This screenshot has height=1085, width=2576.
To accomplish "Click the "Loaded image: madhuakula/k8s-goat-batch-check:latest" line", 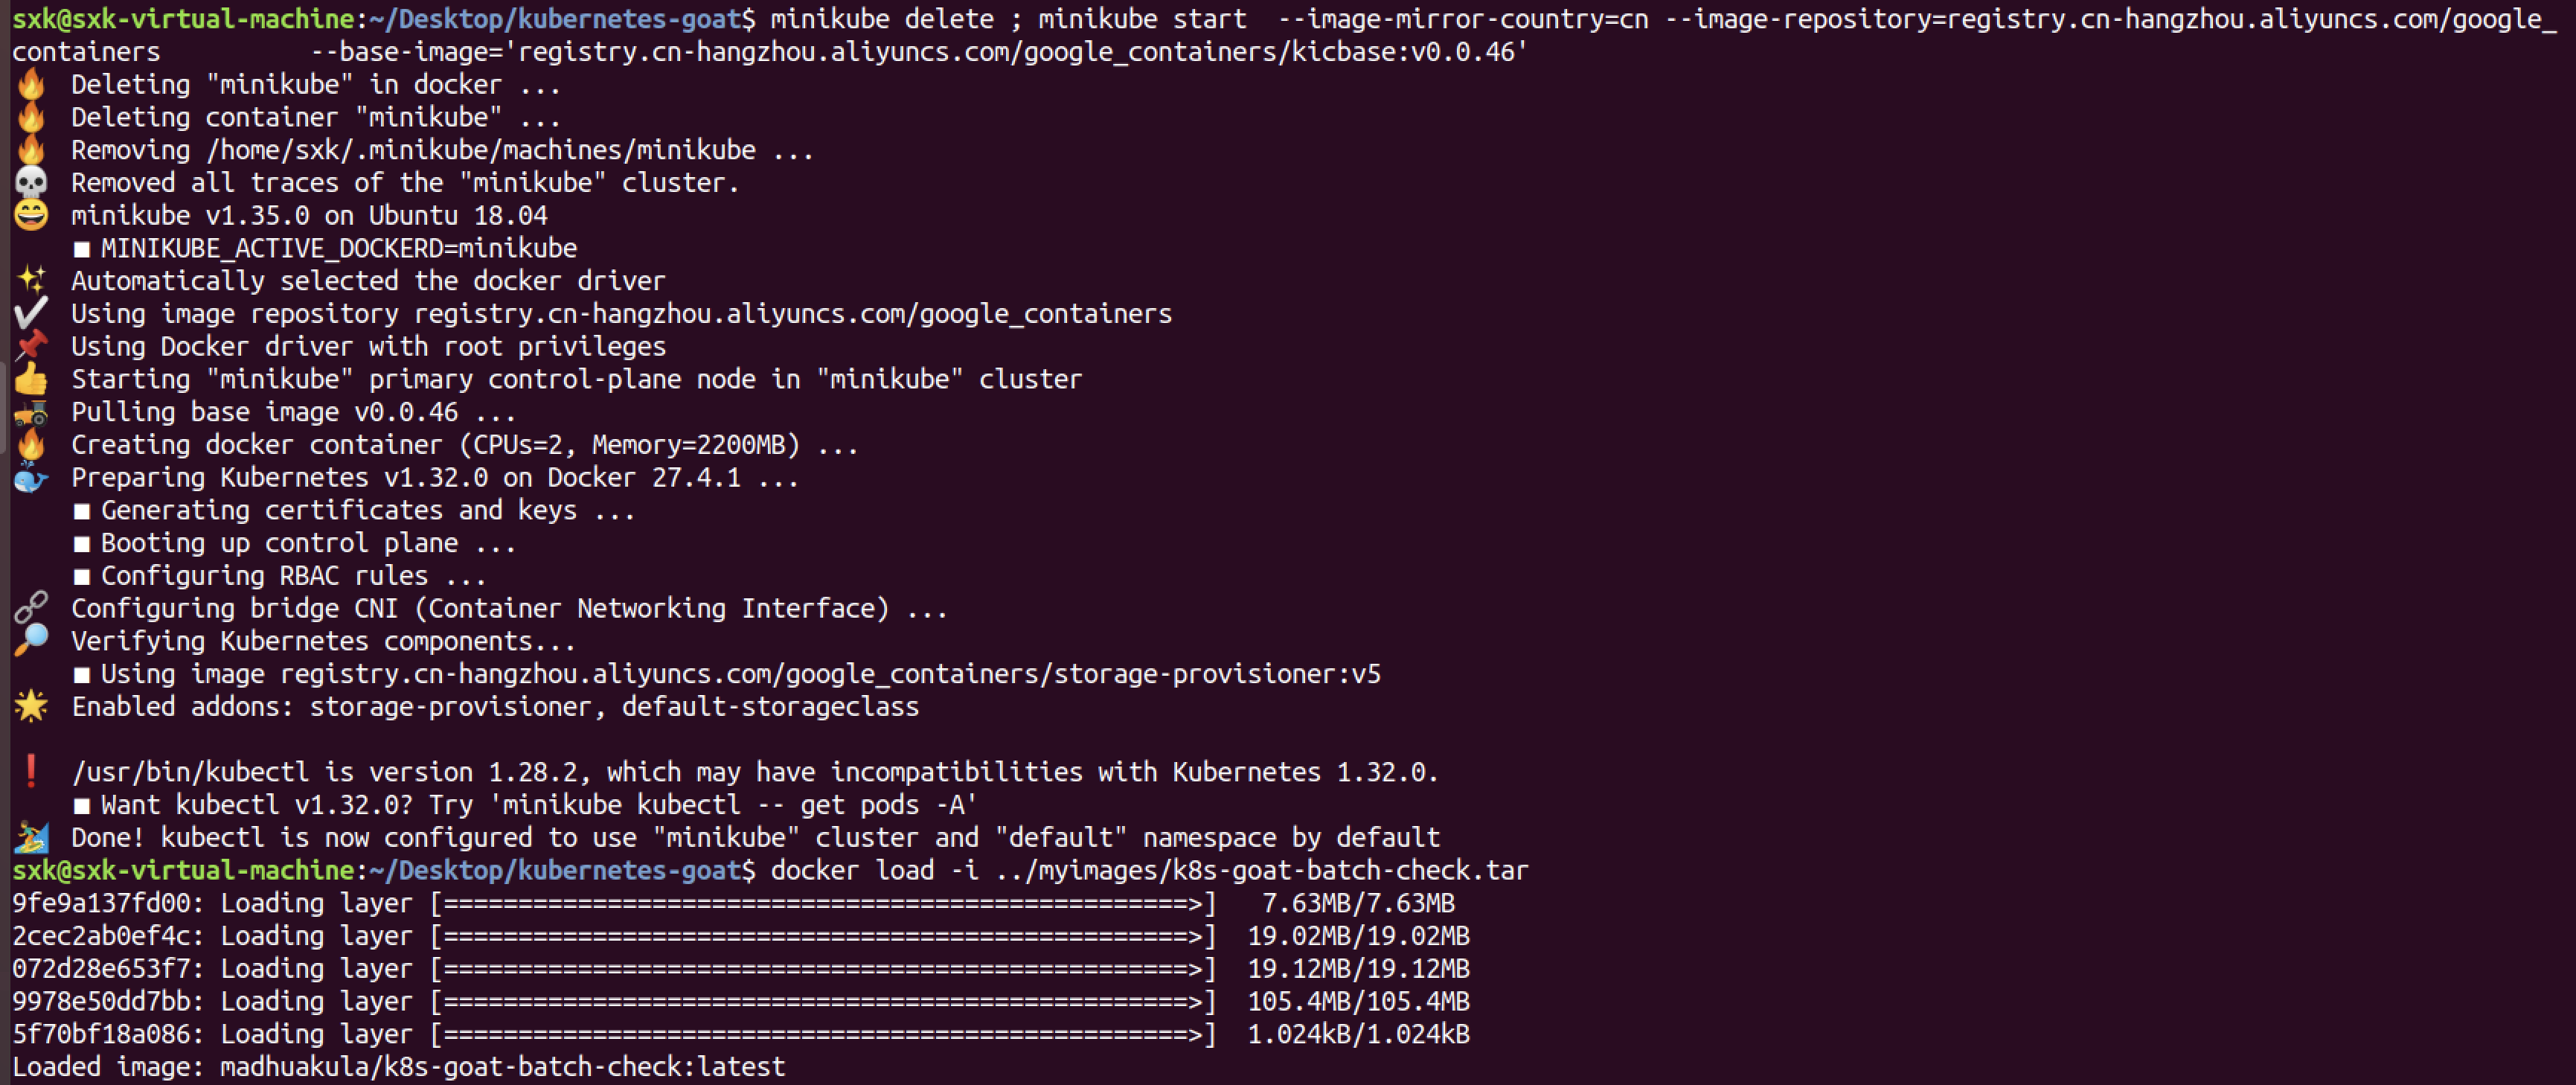I will click(x=398, y=1067).
